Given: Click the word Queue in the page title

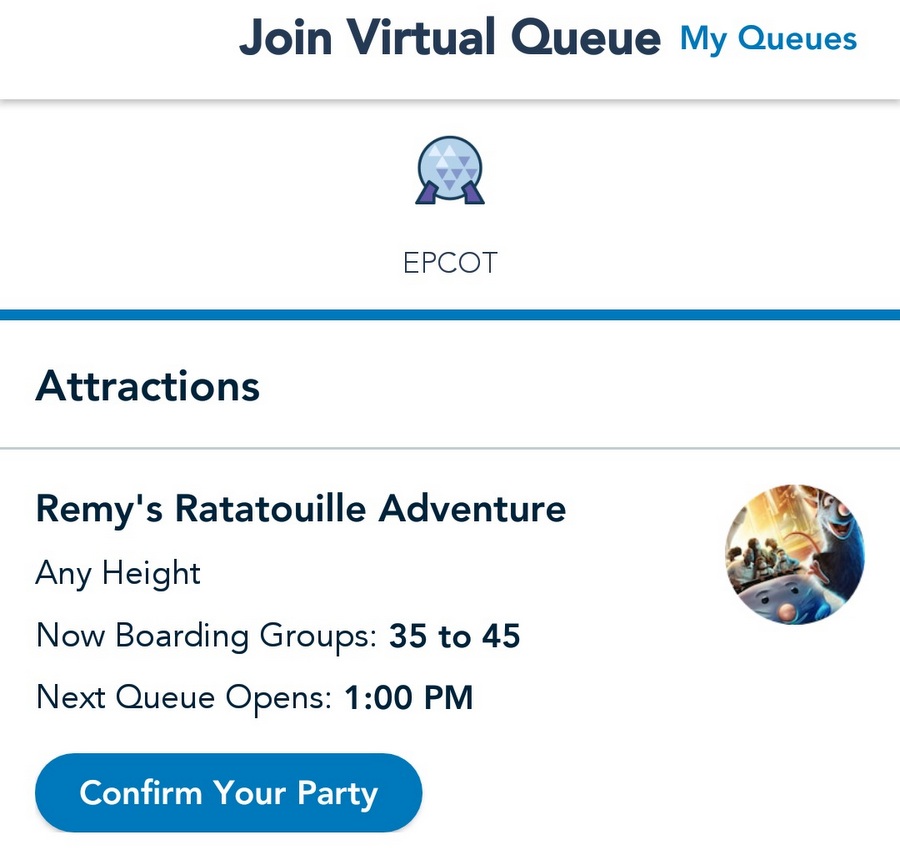Looking at the screenshot, I should point(585,39).
